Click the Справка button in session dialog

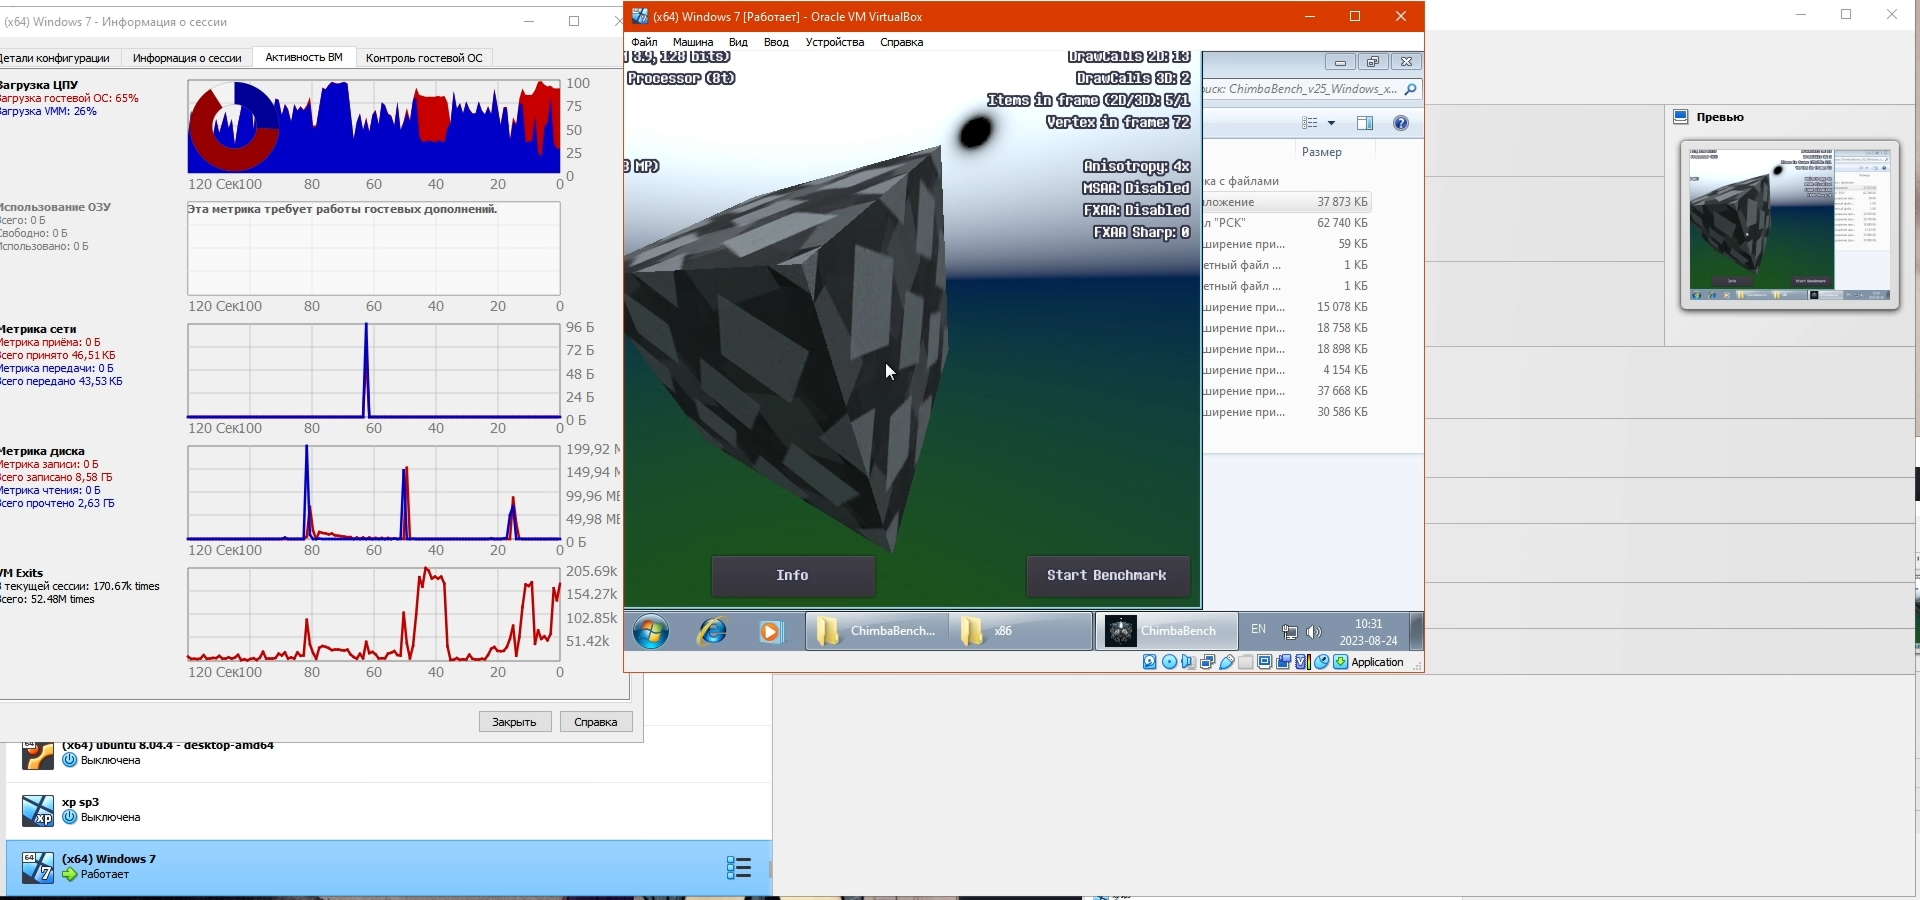[x=596, y=722]
